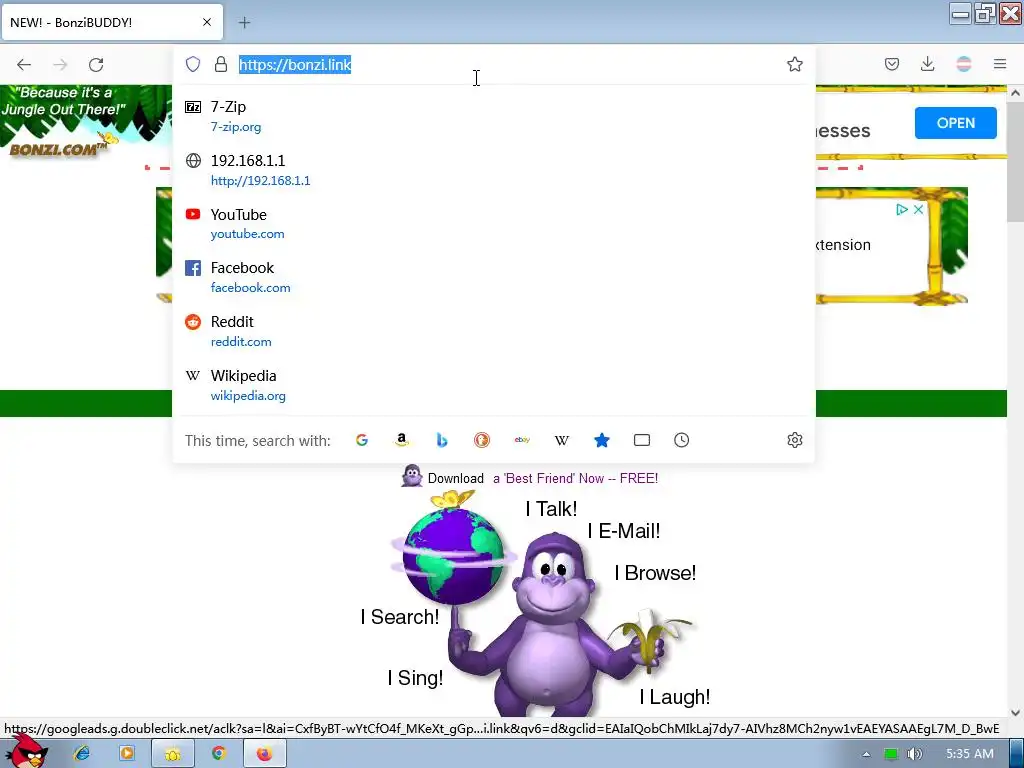View site security padlock info
Viewport: 1024px width, 768px height.
tap(221, 64)
